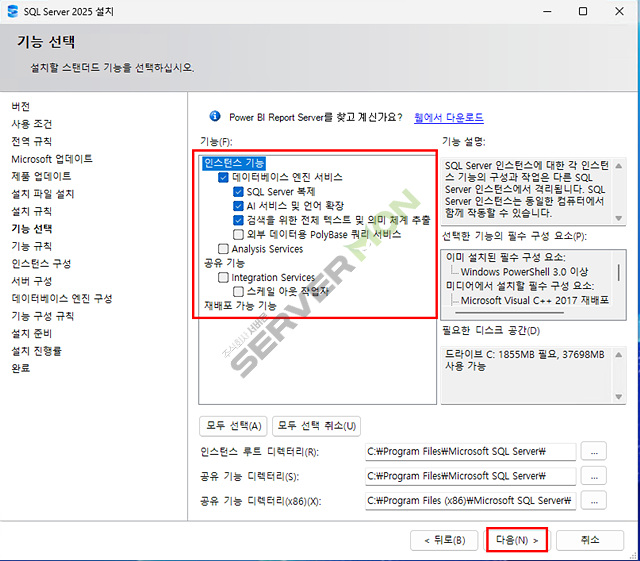Go back with the 뒤로(B) button

pos(444,541)
